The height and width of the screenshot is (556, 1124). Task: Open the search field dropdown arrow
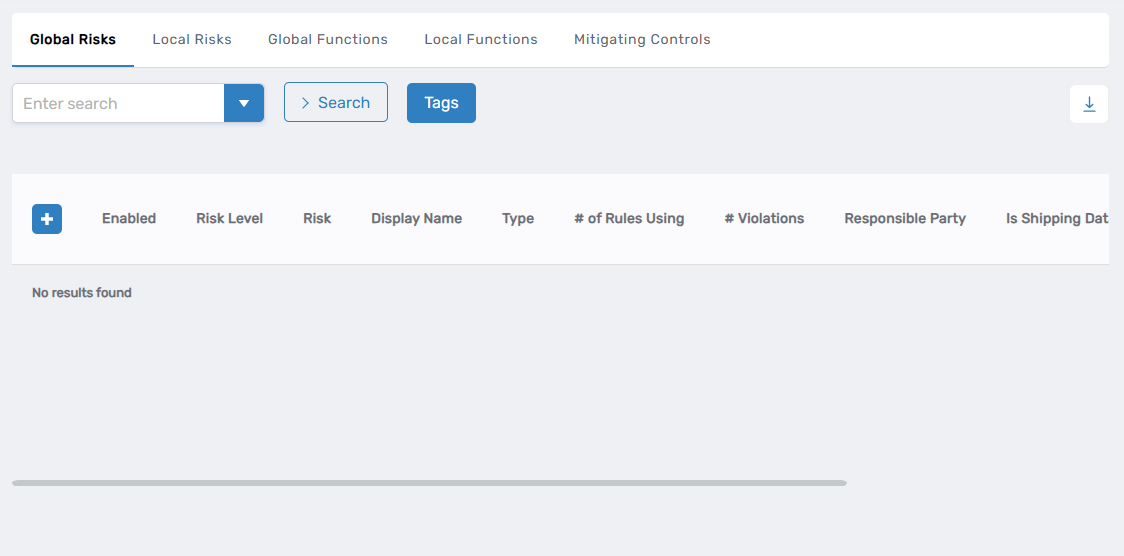coord(244,103)
